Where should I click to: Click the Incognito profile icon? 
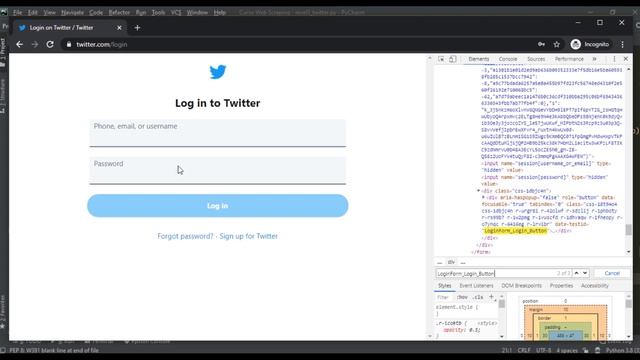click(576, 44)
